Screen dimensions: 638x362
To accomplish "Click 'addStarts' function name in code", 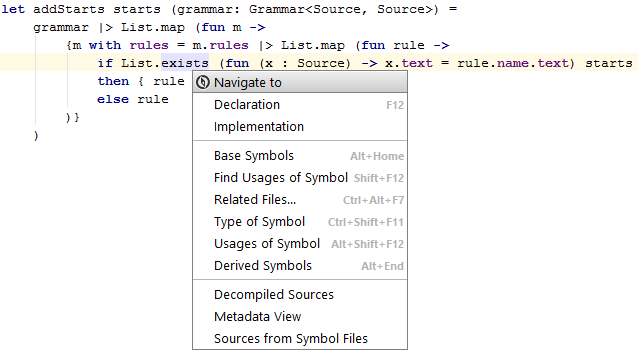I will pos(69,9).
